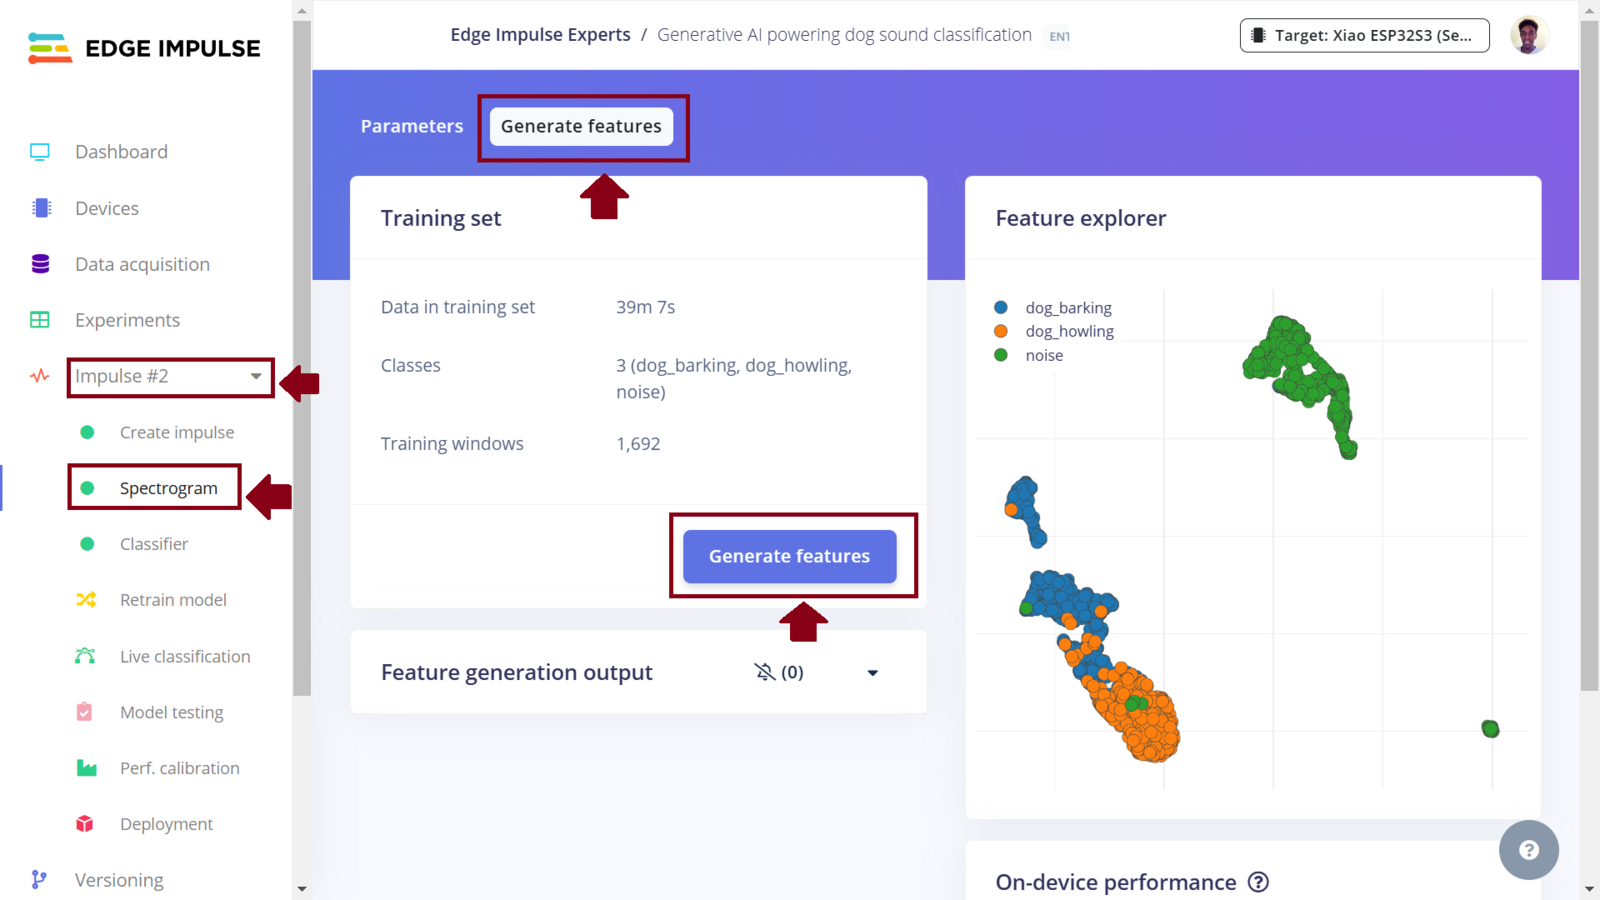The image size is (1600, 900).
Task: Click the sidebar scrollbar up arrow
Action: point(302,10)
